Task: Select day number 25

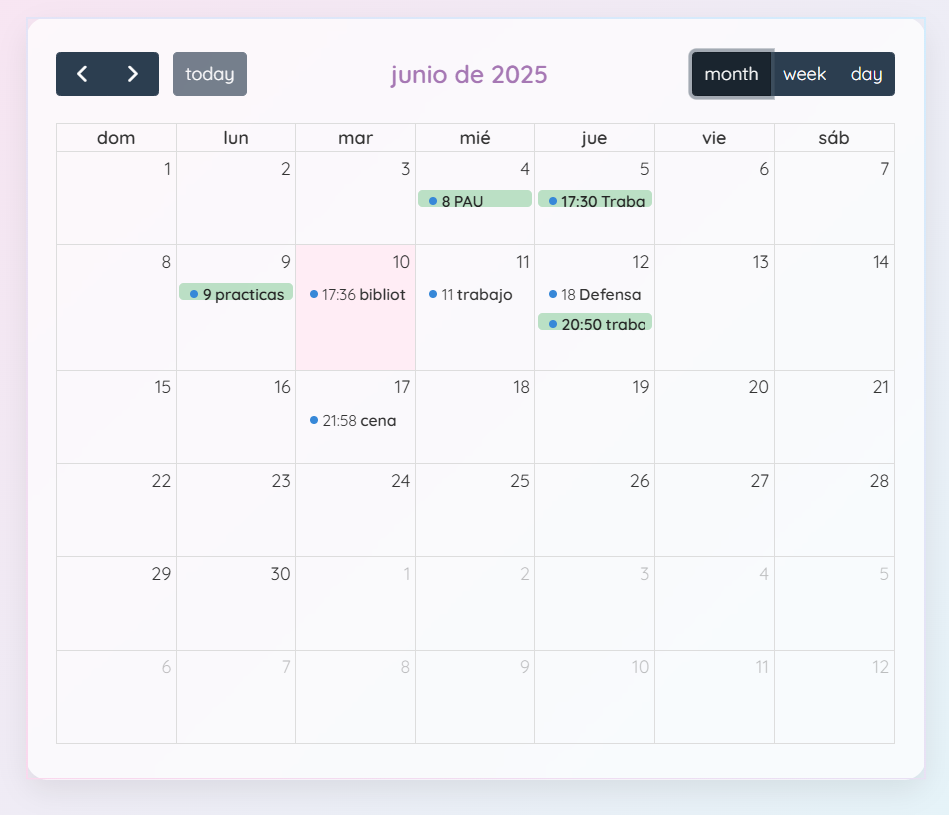Action: [520, 481]
